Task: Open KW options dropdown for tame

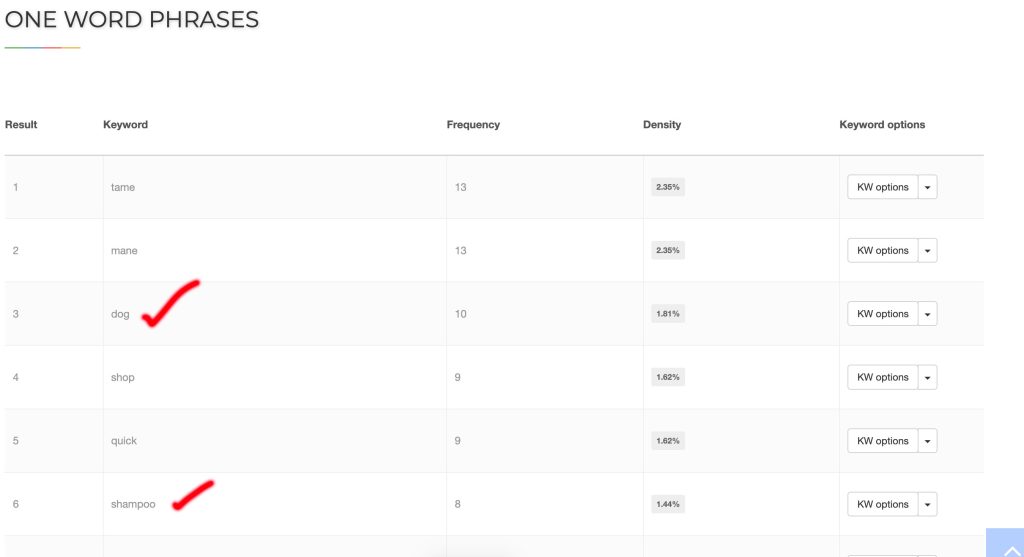Action: [x=928, y=187]
